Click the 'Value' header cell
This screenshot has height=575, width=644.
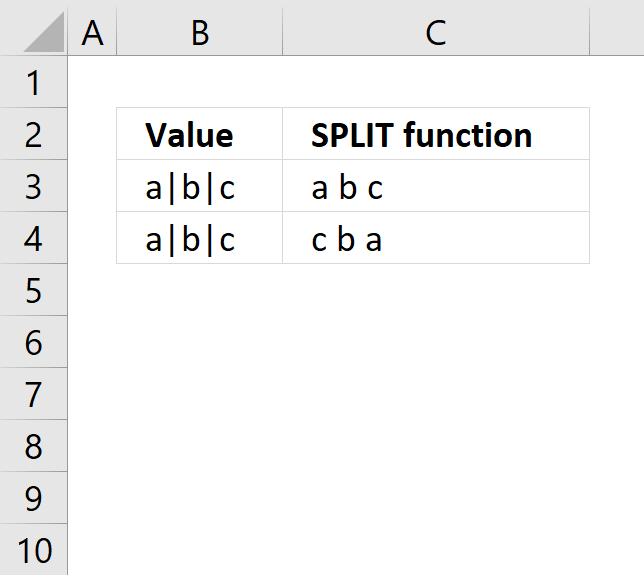click(200, 134)
